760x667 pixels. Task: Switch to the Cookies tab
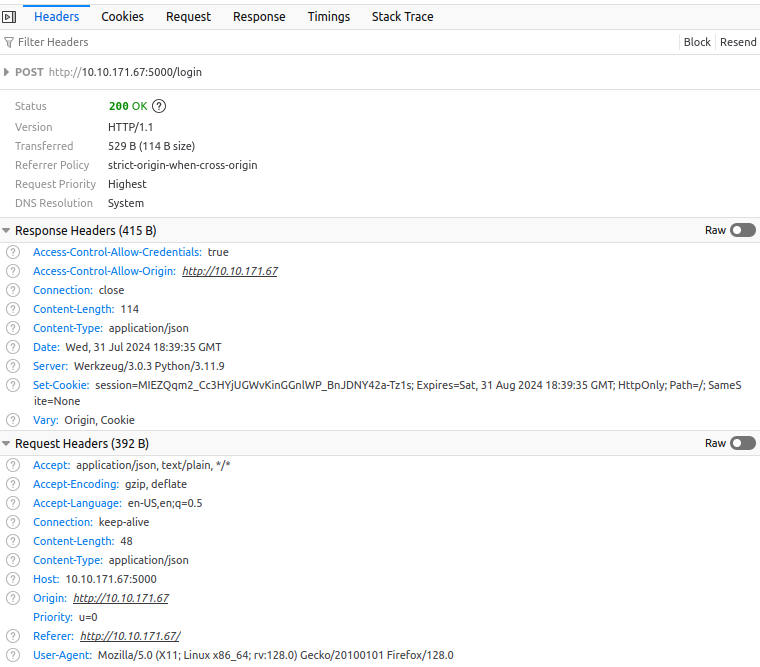[122, 17]
